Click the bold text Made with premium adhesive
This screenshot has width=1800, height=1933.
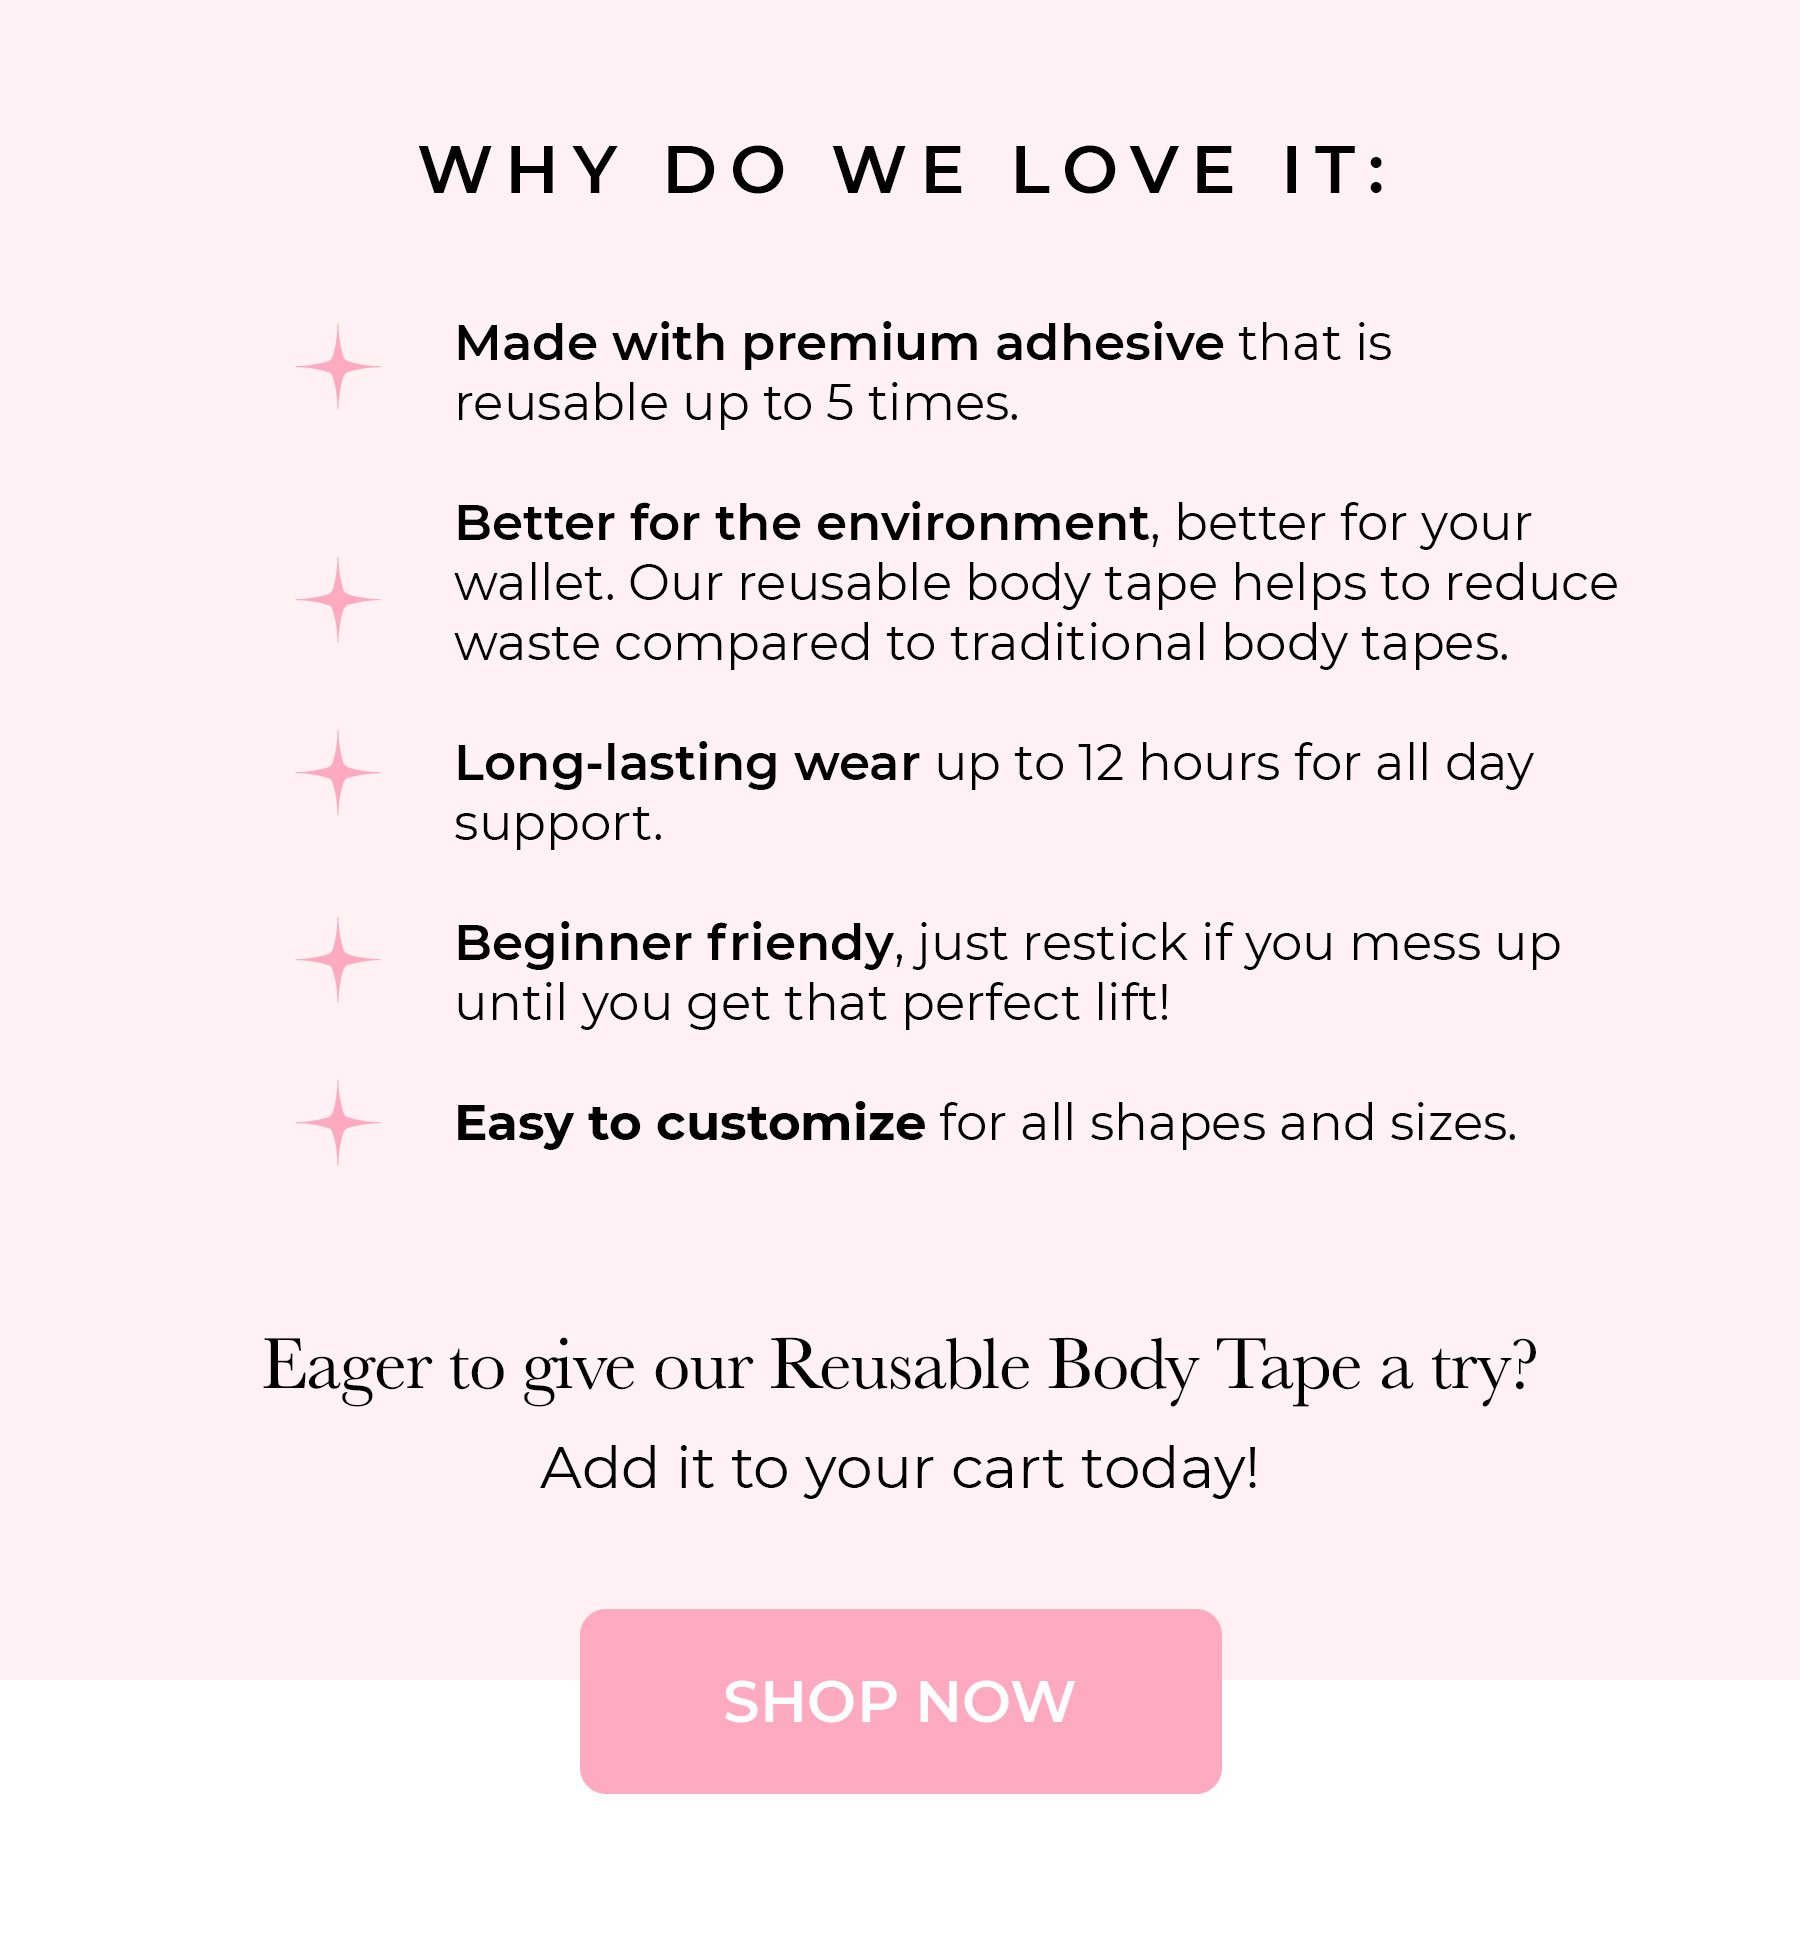(x=839, y=344)
